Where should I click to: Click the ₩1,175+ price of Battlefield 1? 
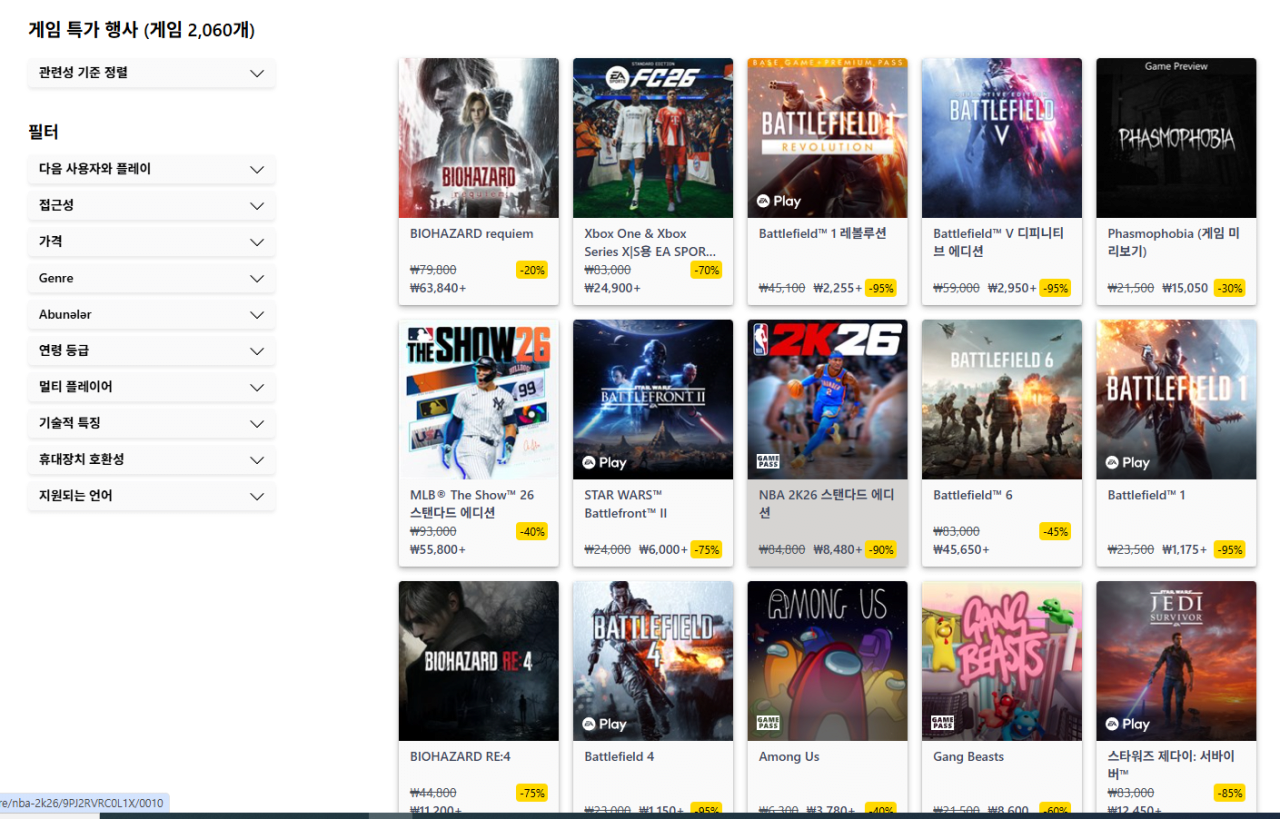(1187, 550)
